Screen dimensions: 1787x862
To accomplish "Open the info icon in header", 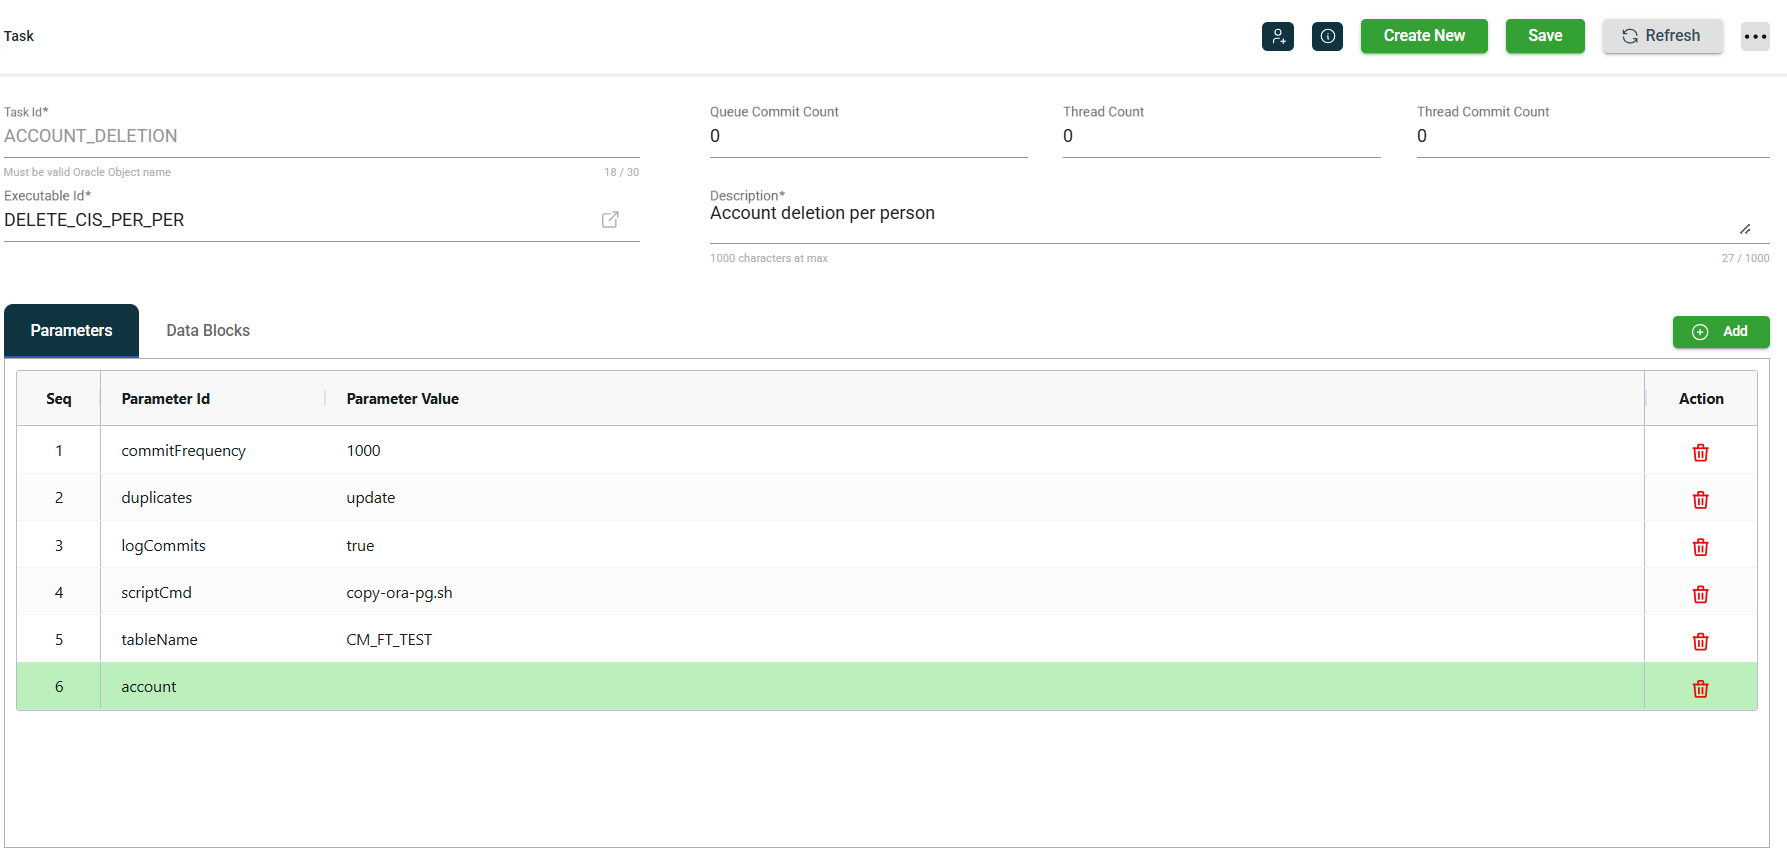I will pyautogui.click(x=1327, y=36).
